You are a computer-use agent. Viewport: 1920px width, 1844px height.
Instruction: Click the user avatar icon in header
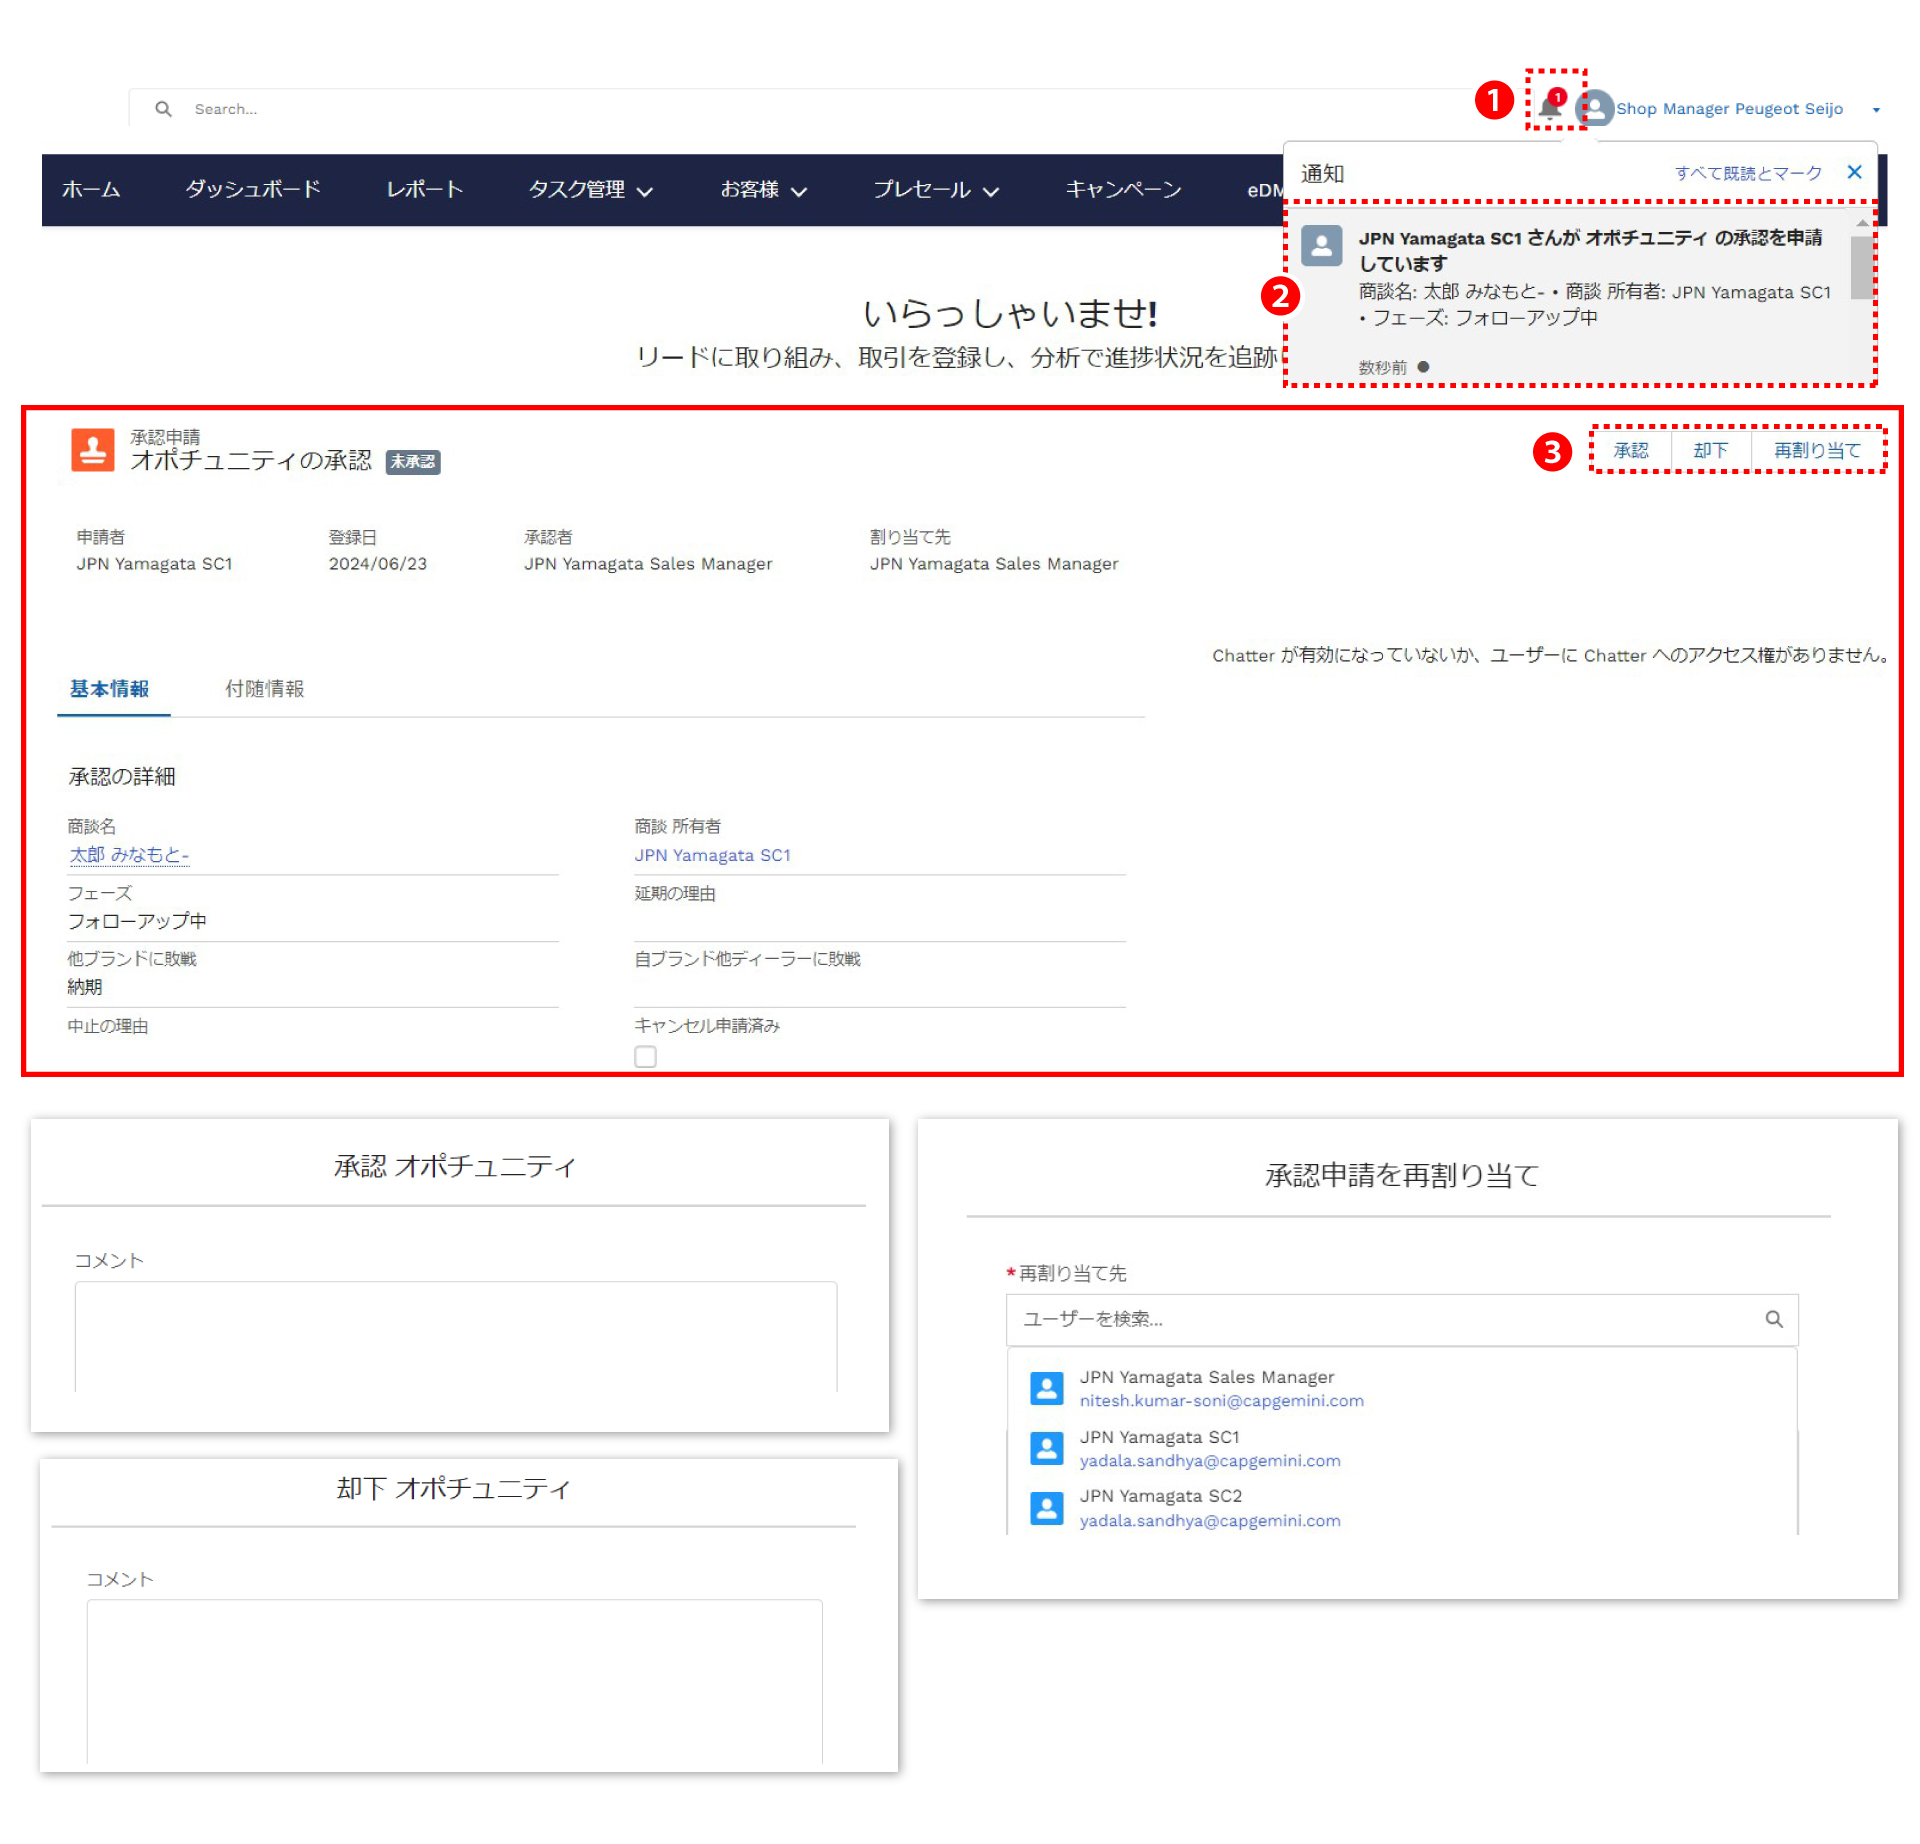click(1594, 108)
